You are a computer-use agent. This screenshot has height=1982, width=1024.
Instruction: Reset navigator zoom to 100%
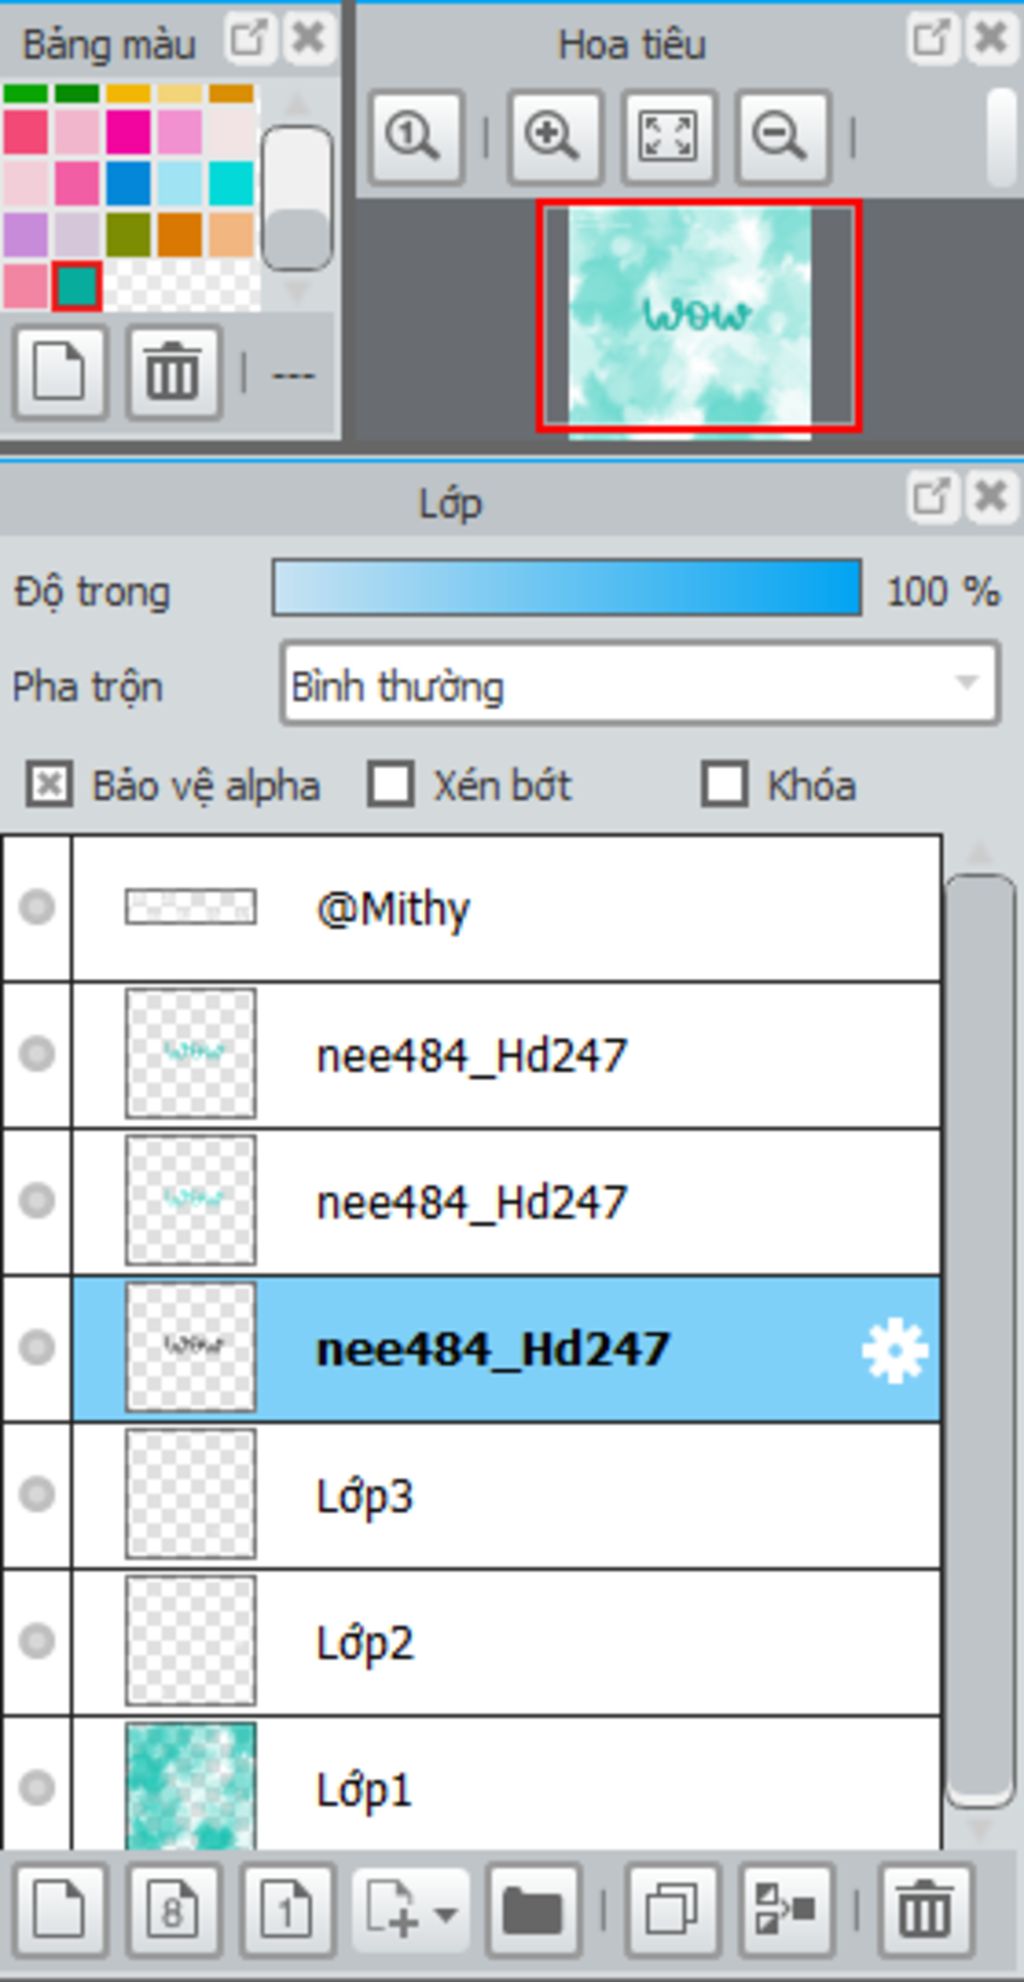[416, 137]
